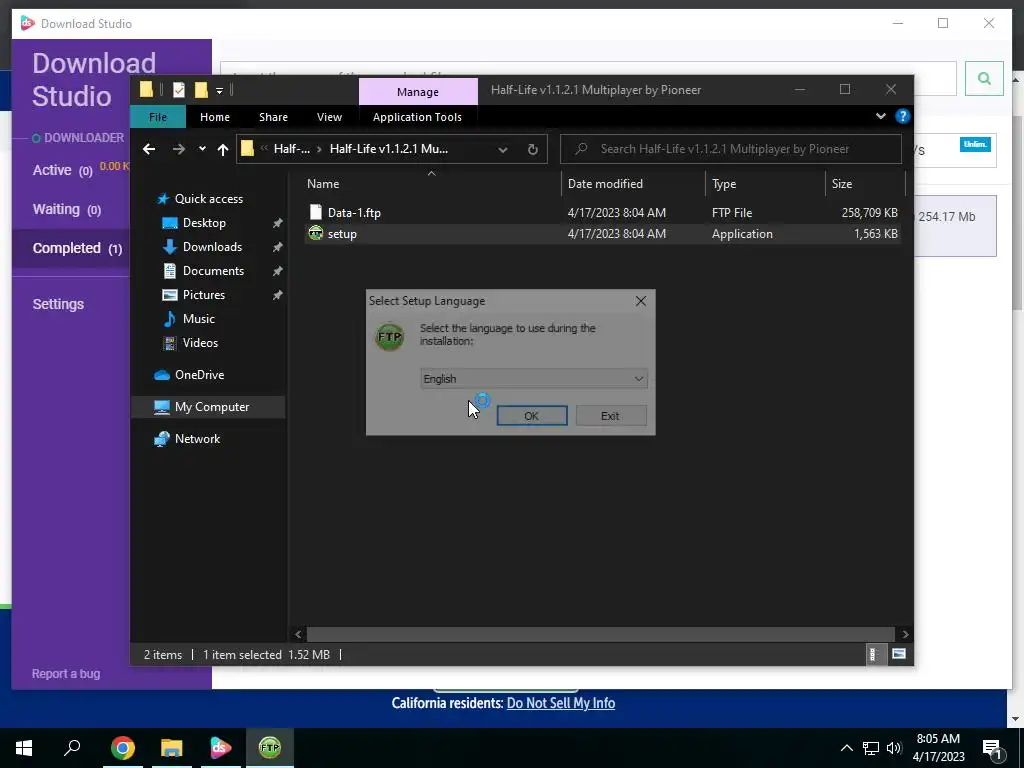Click the search button in Download Studio

pyautogui.click(x=984, y=78)
